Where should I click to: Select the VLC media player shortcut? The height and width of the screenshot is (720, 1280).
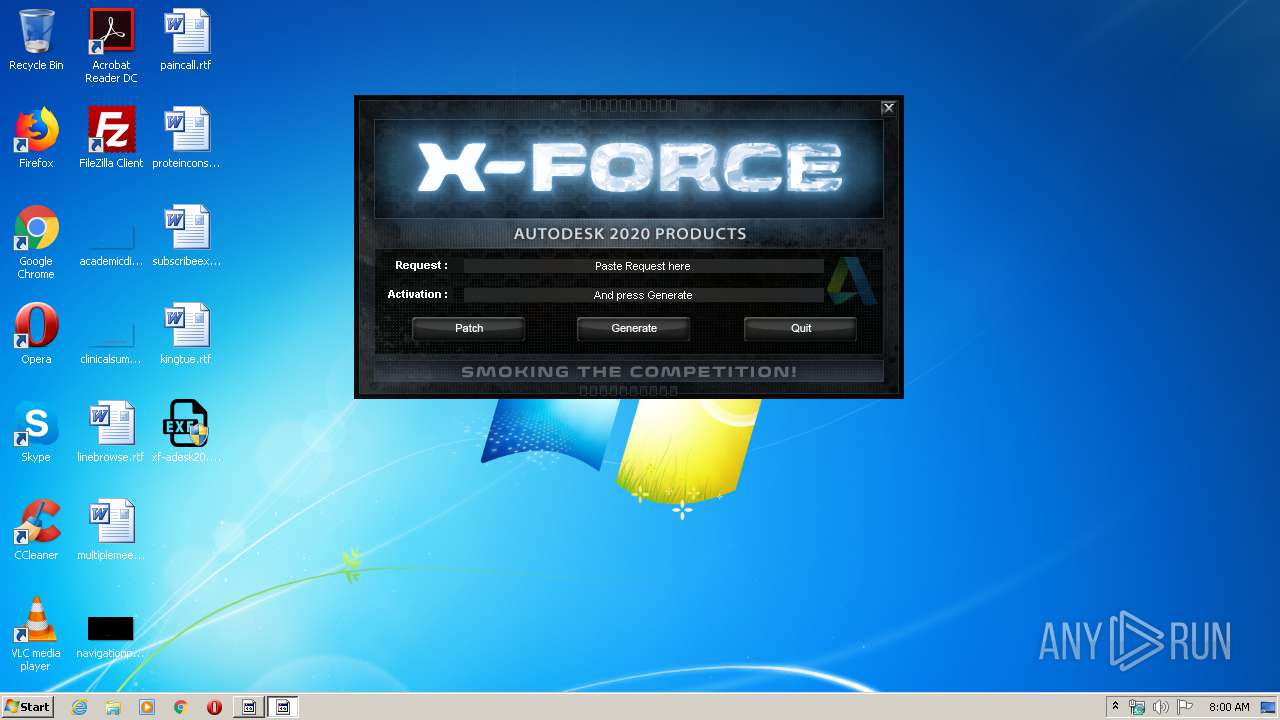pyautogui.click(x=36, y=634)
